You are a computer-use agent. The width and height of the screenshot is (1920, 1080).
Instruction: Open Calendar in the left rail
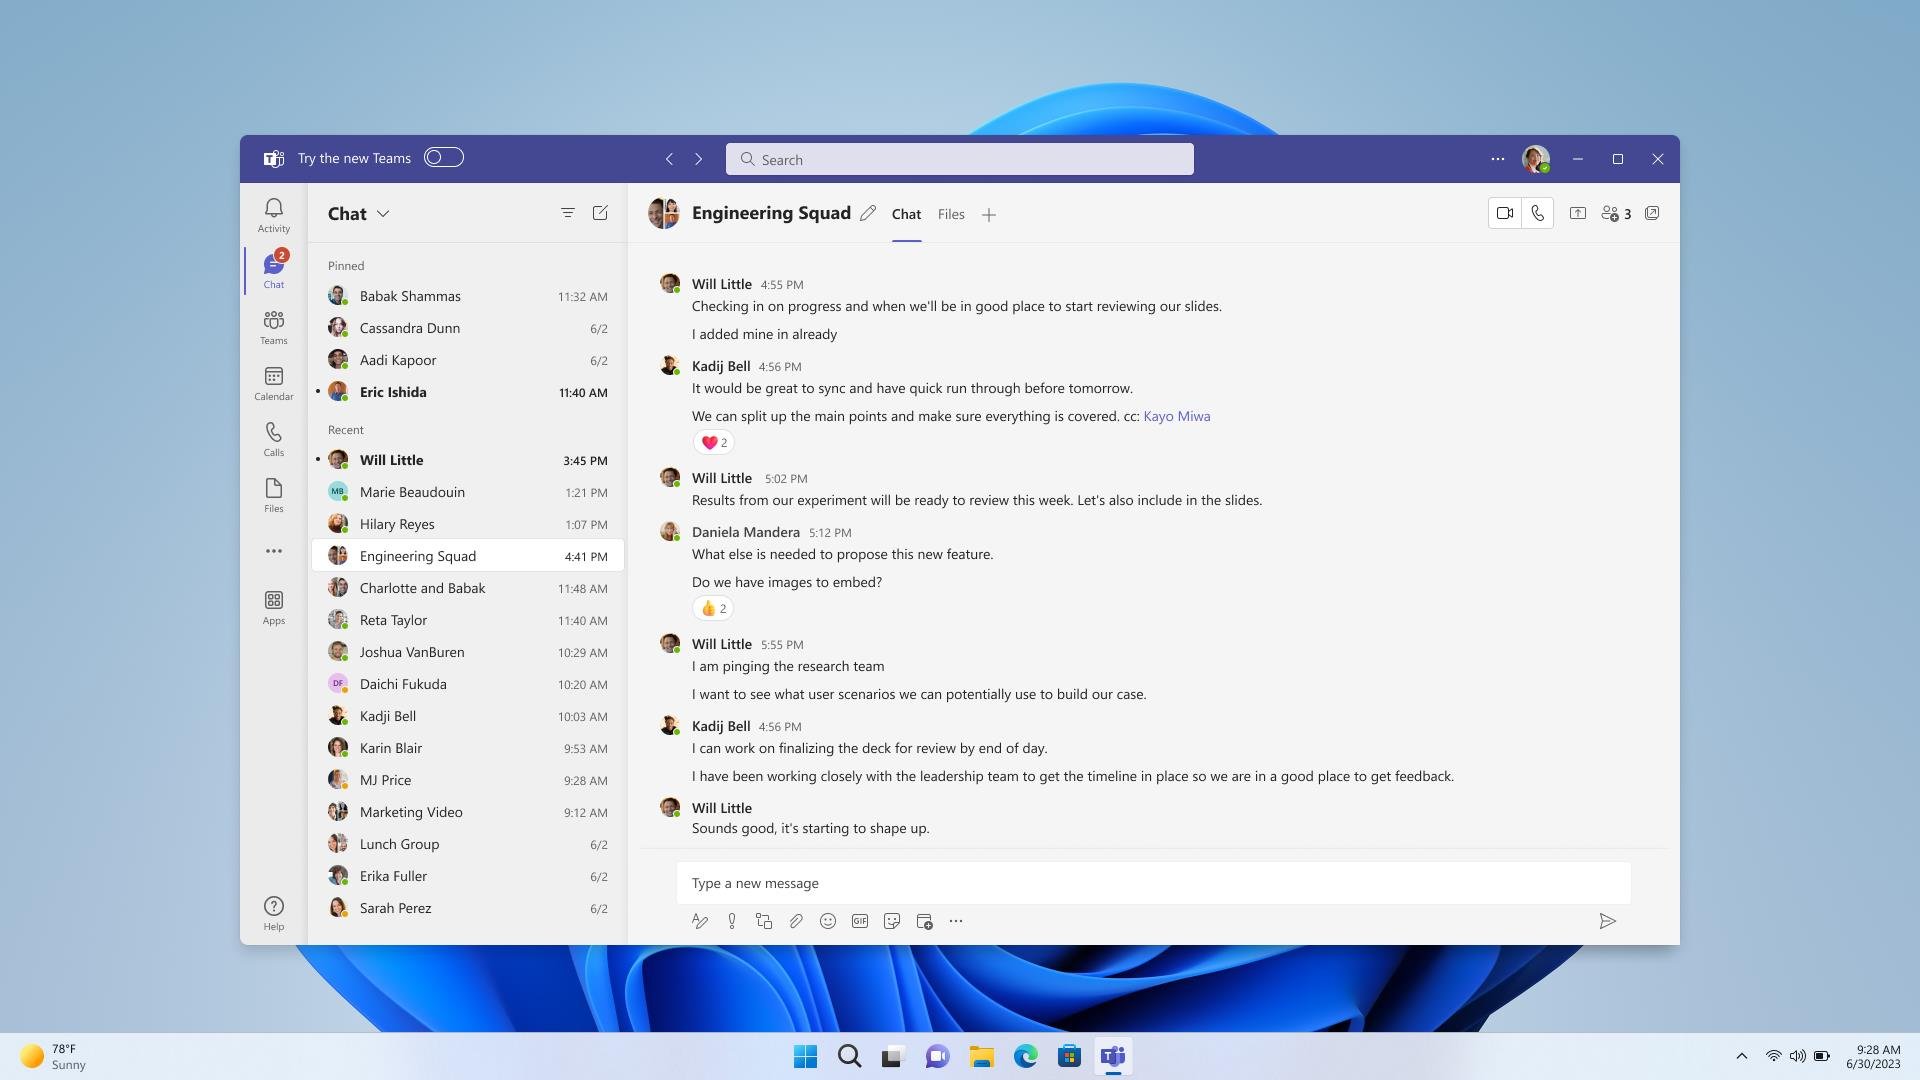pos(273,382)
